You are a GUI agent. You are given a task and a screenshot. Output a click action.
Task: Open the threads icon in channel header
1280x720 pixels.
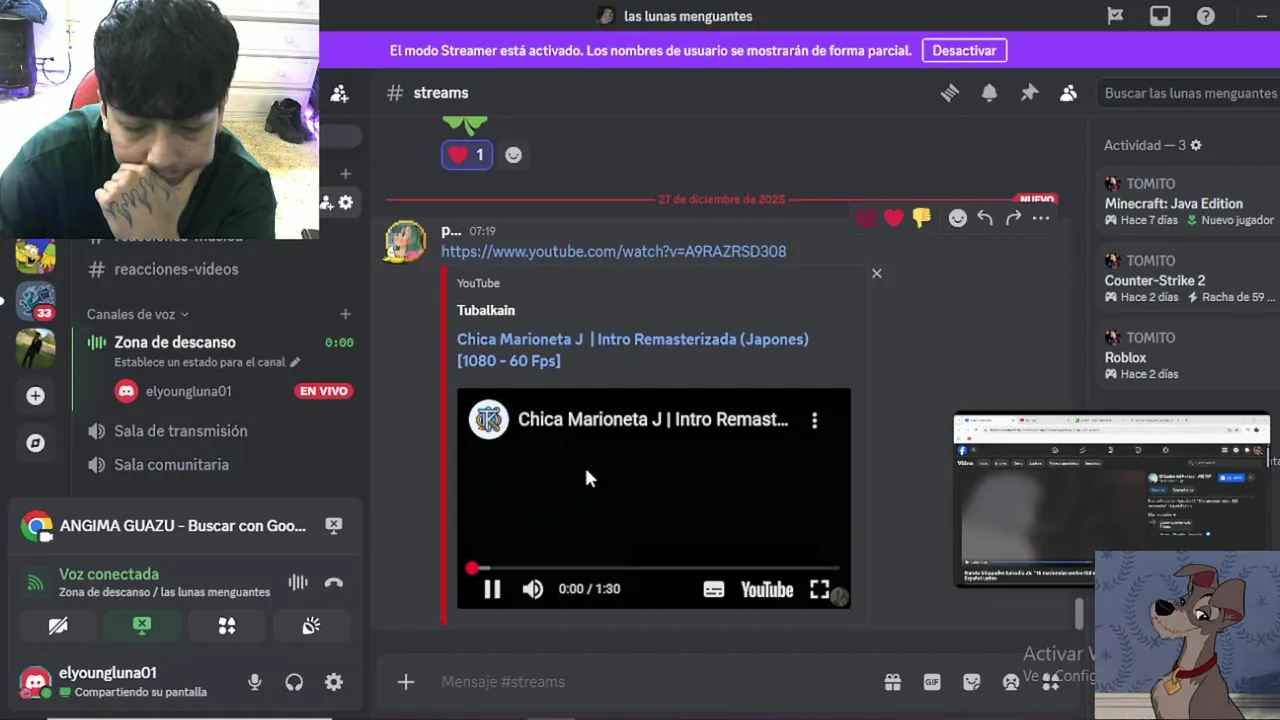click(950, 93)
